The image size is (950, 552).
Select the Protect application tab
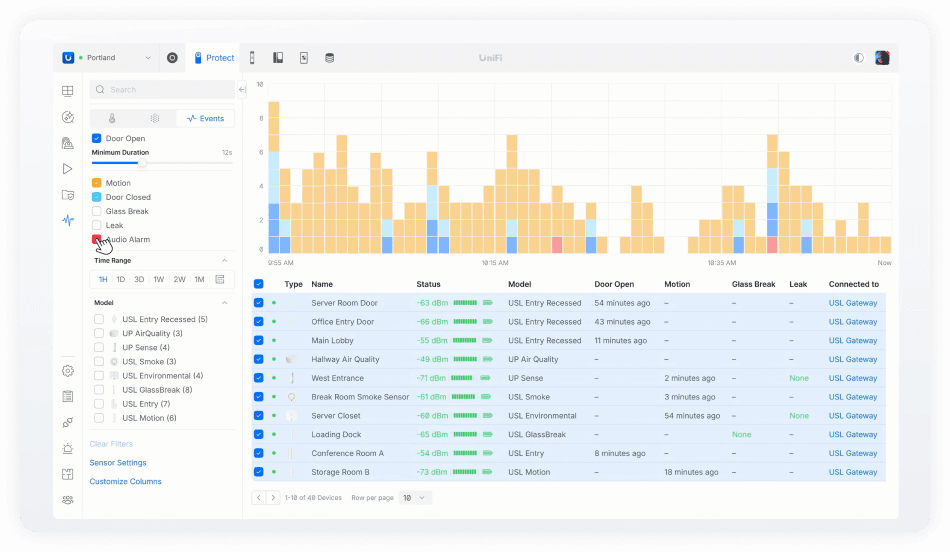214,58
